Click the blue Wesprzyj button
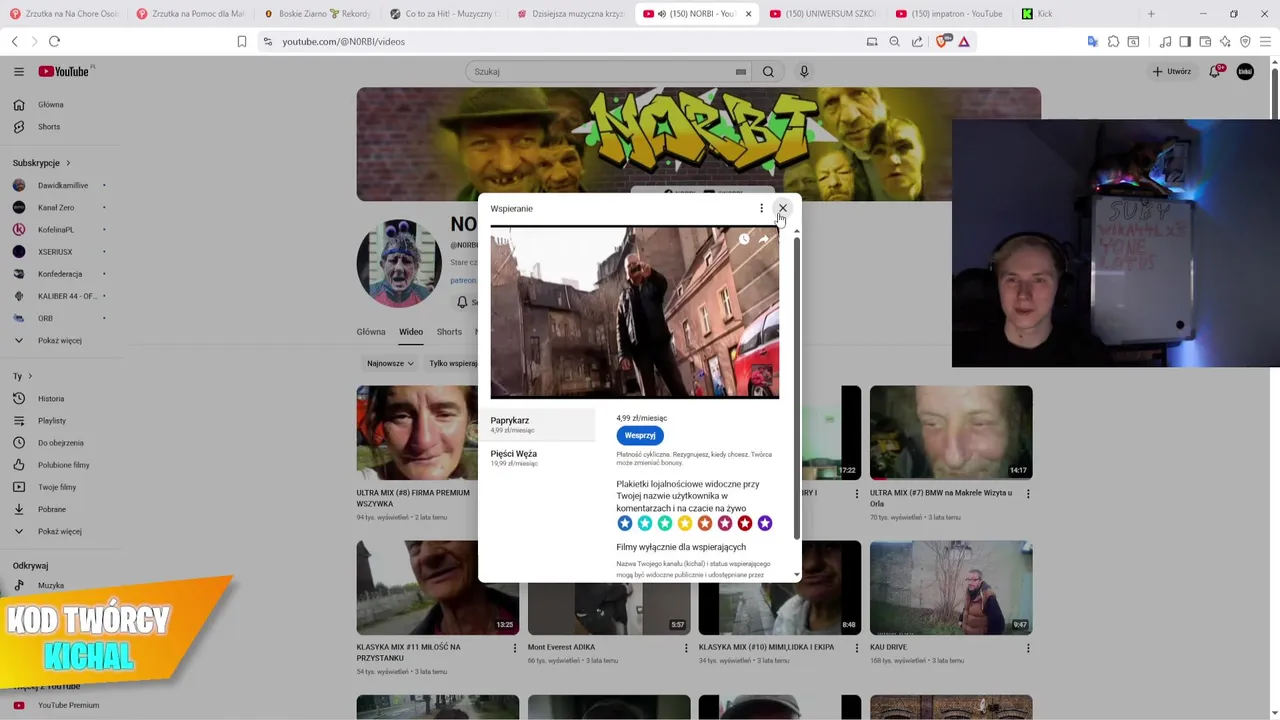This screenshot has width=1280, height=720. pyautogui.click(x=640, y=435)
